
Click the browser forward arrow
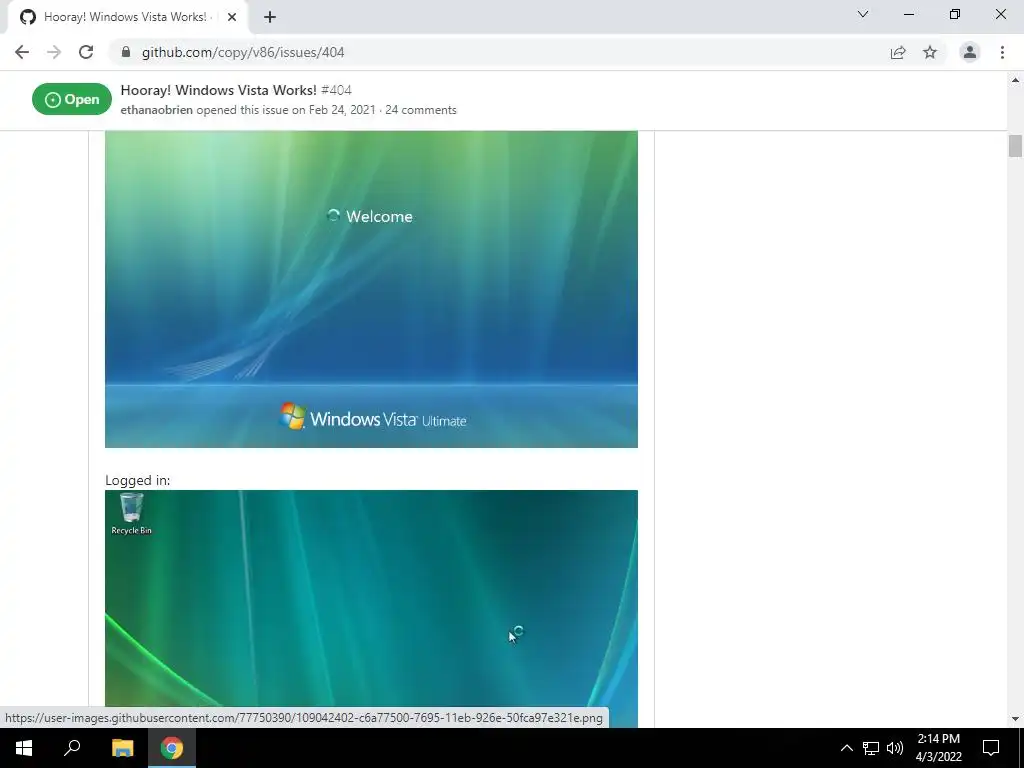click(54, 52)
